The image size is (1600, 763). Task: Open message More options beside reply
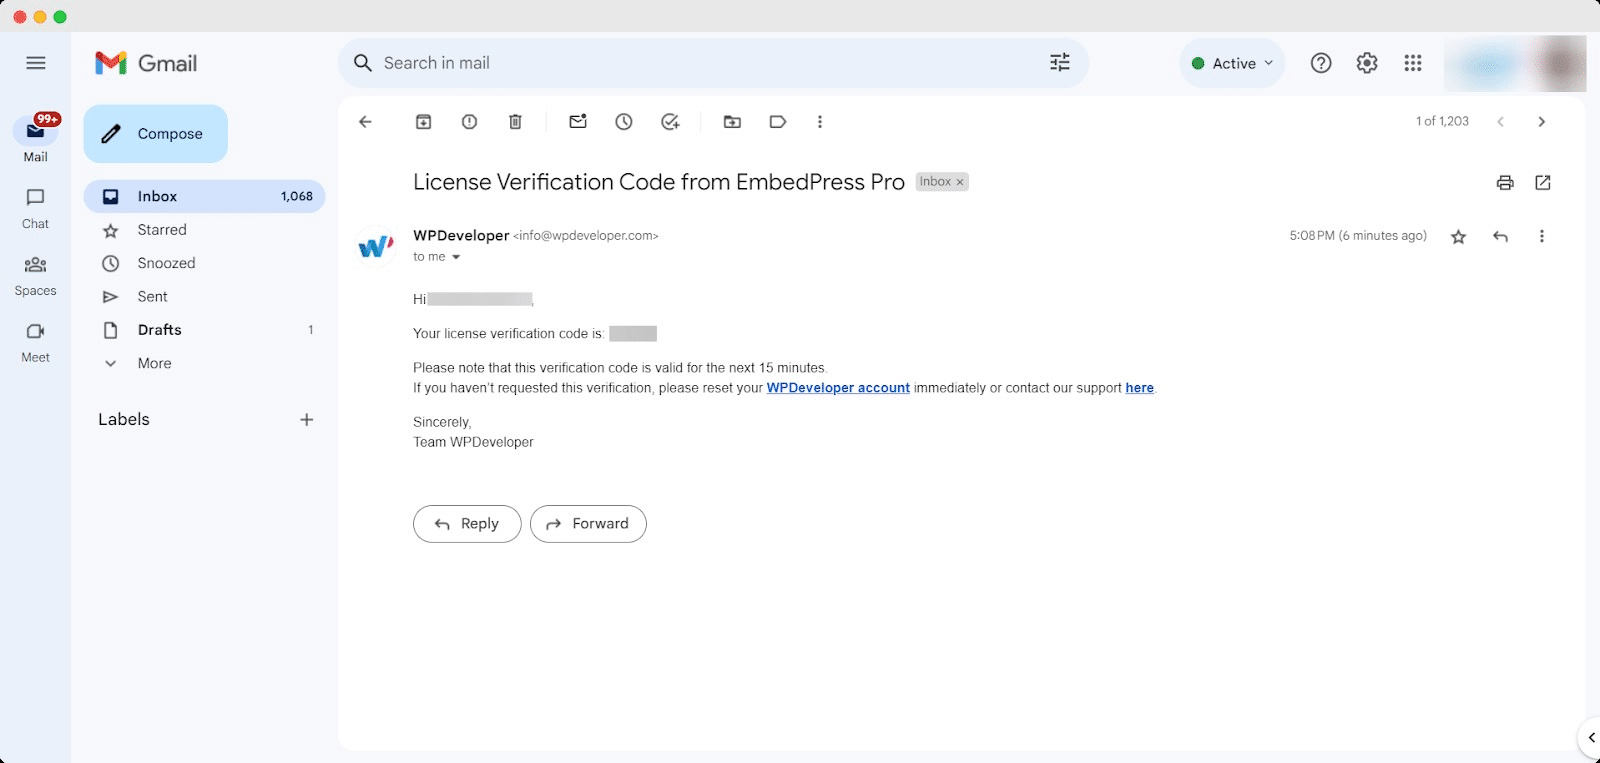coord(1542,237)
